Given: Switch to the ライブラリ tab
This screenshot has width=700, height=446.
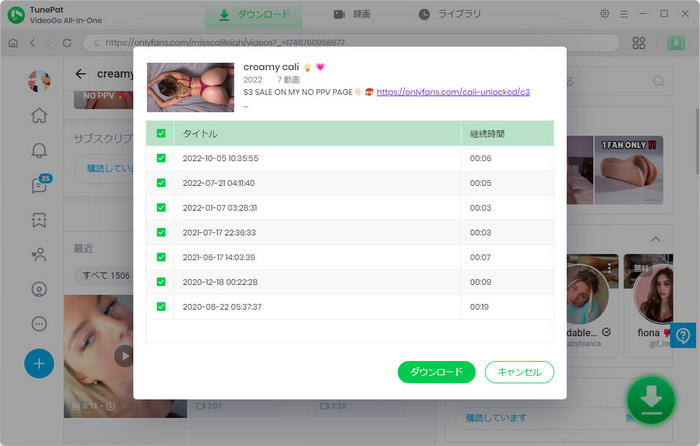Looking at the screenshot, I should pyautogui.click(x=450, y=15).
